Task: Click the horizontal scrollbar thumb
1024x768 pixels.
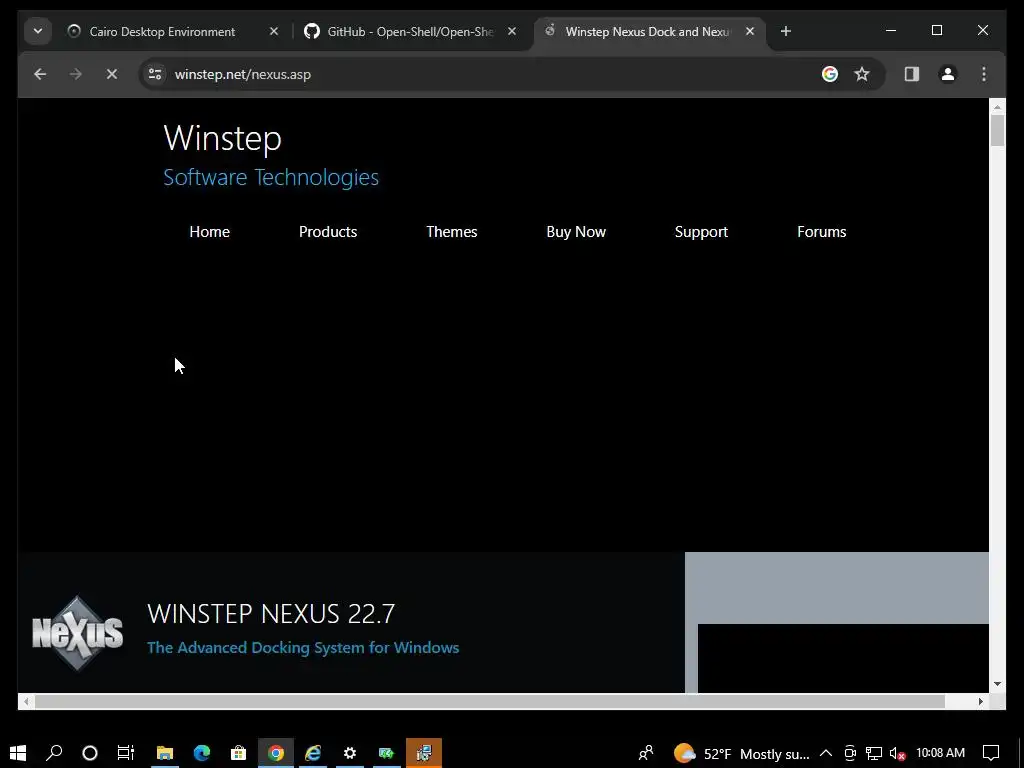Action: tap(490, 701)
